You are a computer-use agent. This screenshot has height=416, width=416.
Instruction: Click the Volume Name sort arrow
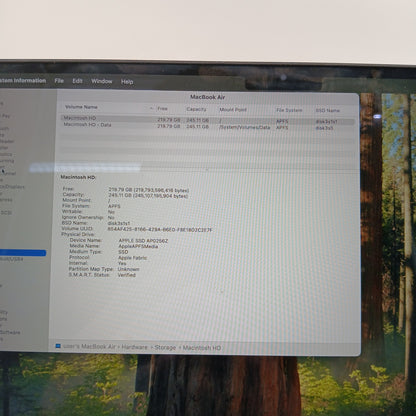[x=151, y=108]
